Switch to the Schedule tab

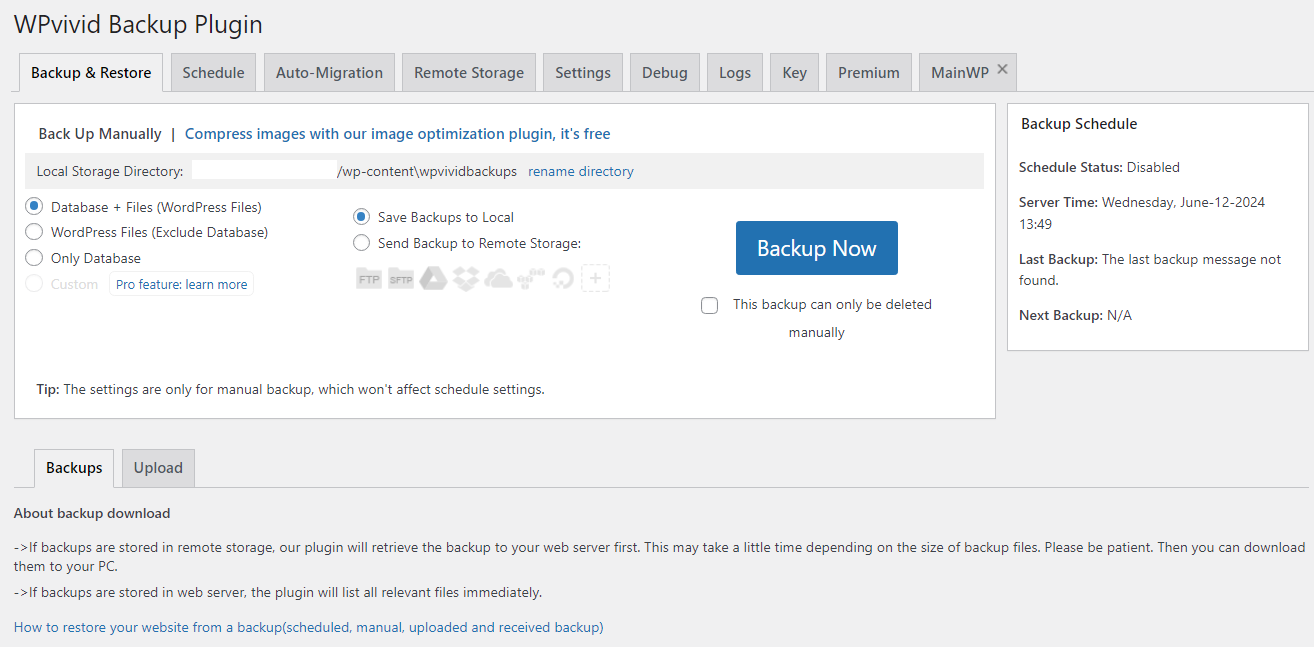coord(214,73)
